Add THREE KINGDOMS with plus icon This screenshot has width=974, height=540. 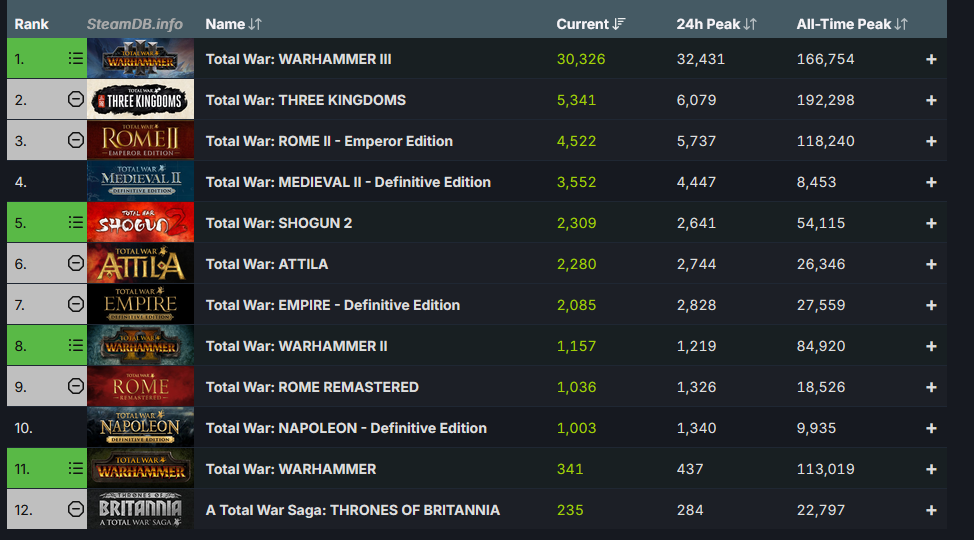(x=931, y=100)
